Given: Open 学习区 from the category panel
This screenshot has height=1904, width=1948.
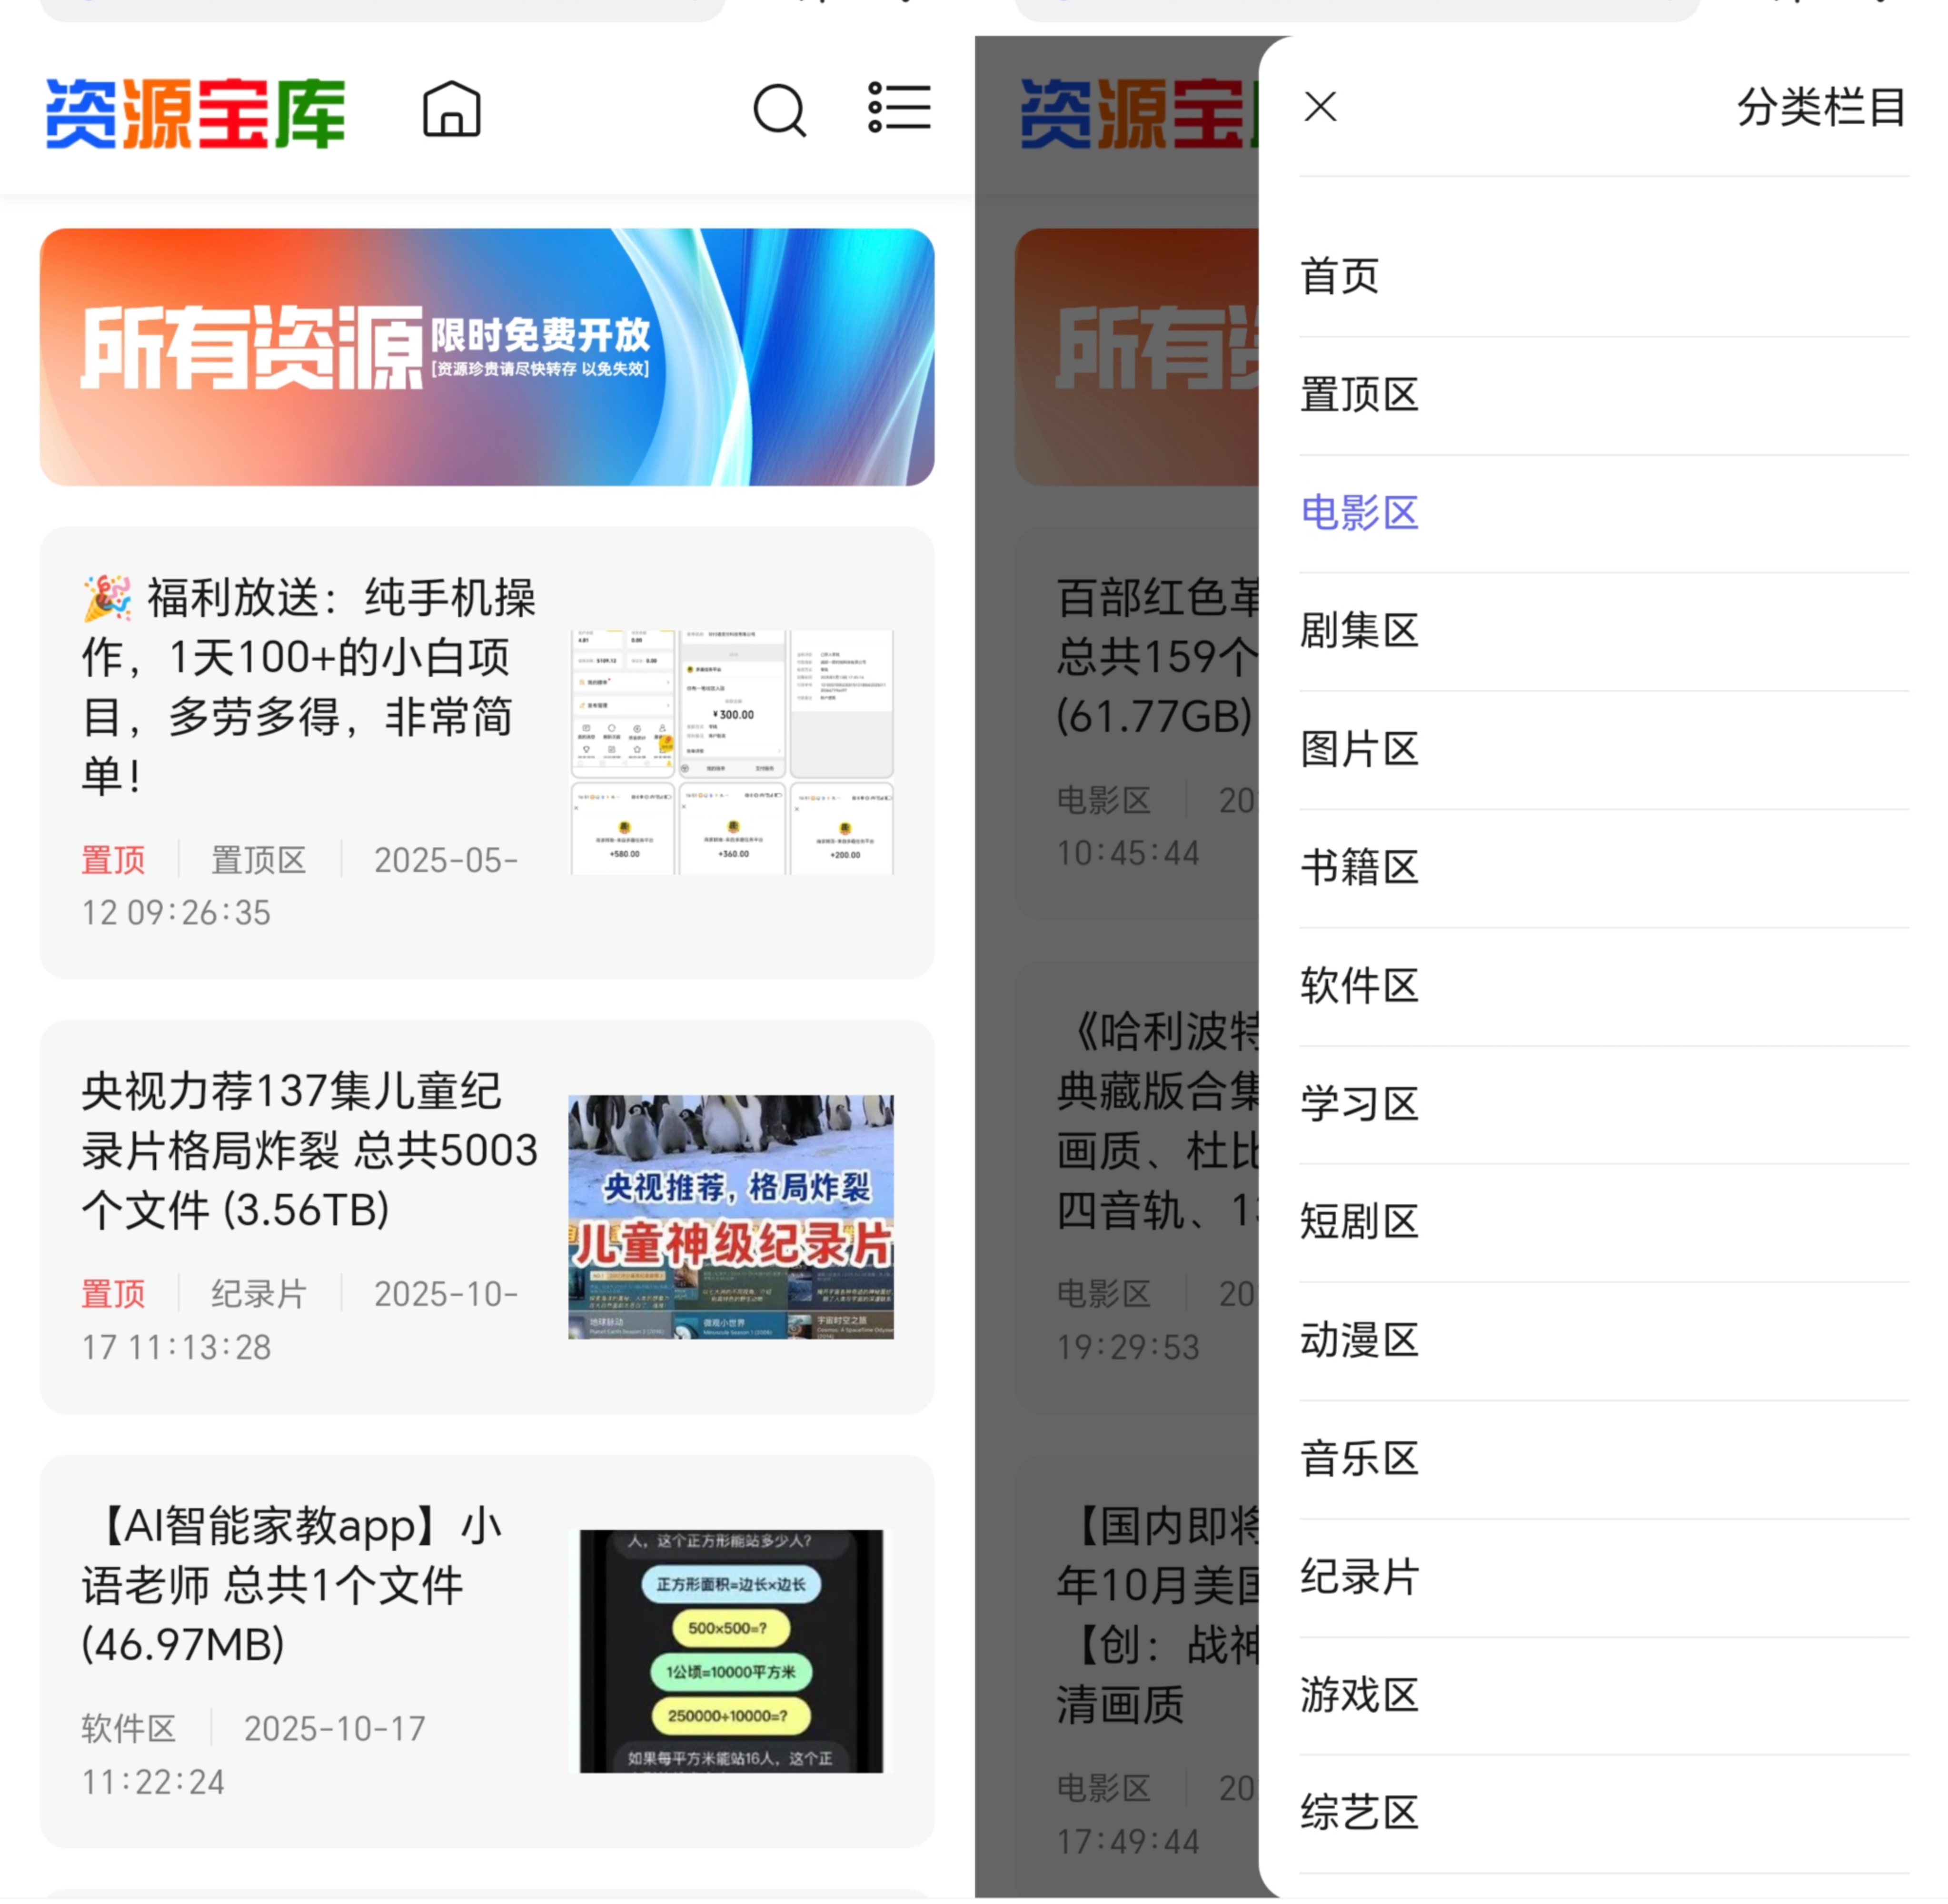Looking at the screenshot, I should click(1358, 1104).
